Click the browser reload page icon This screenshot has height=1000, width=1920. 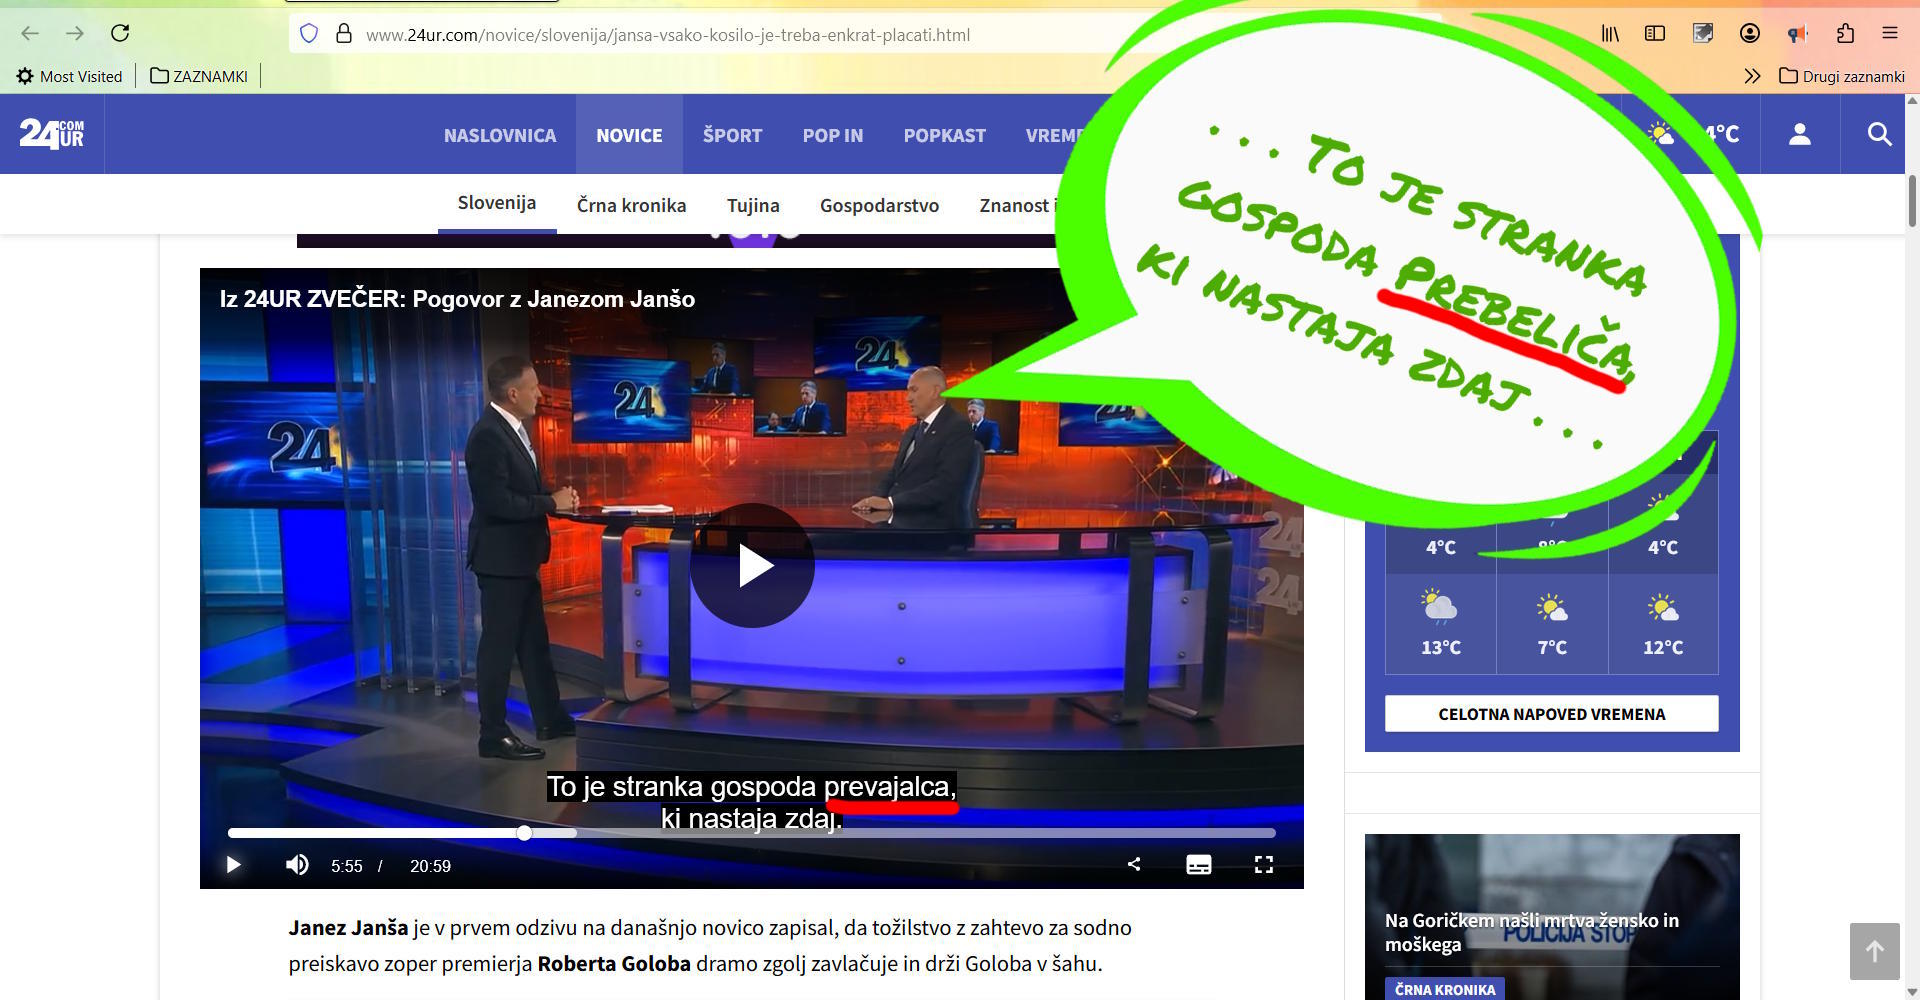[120, 33]
